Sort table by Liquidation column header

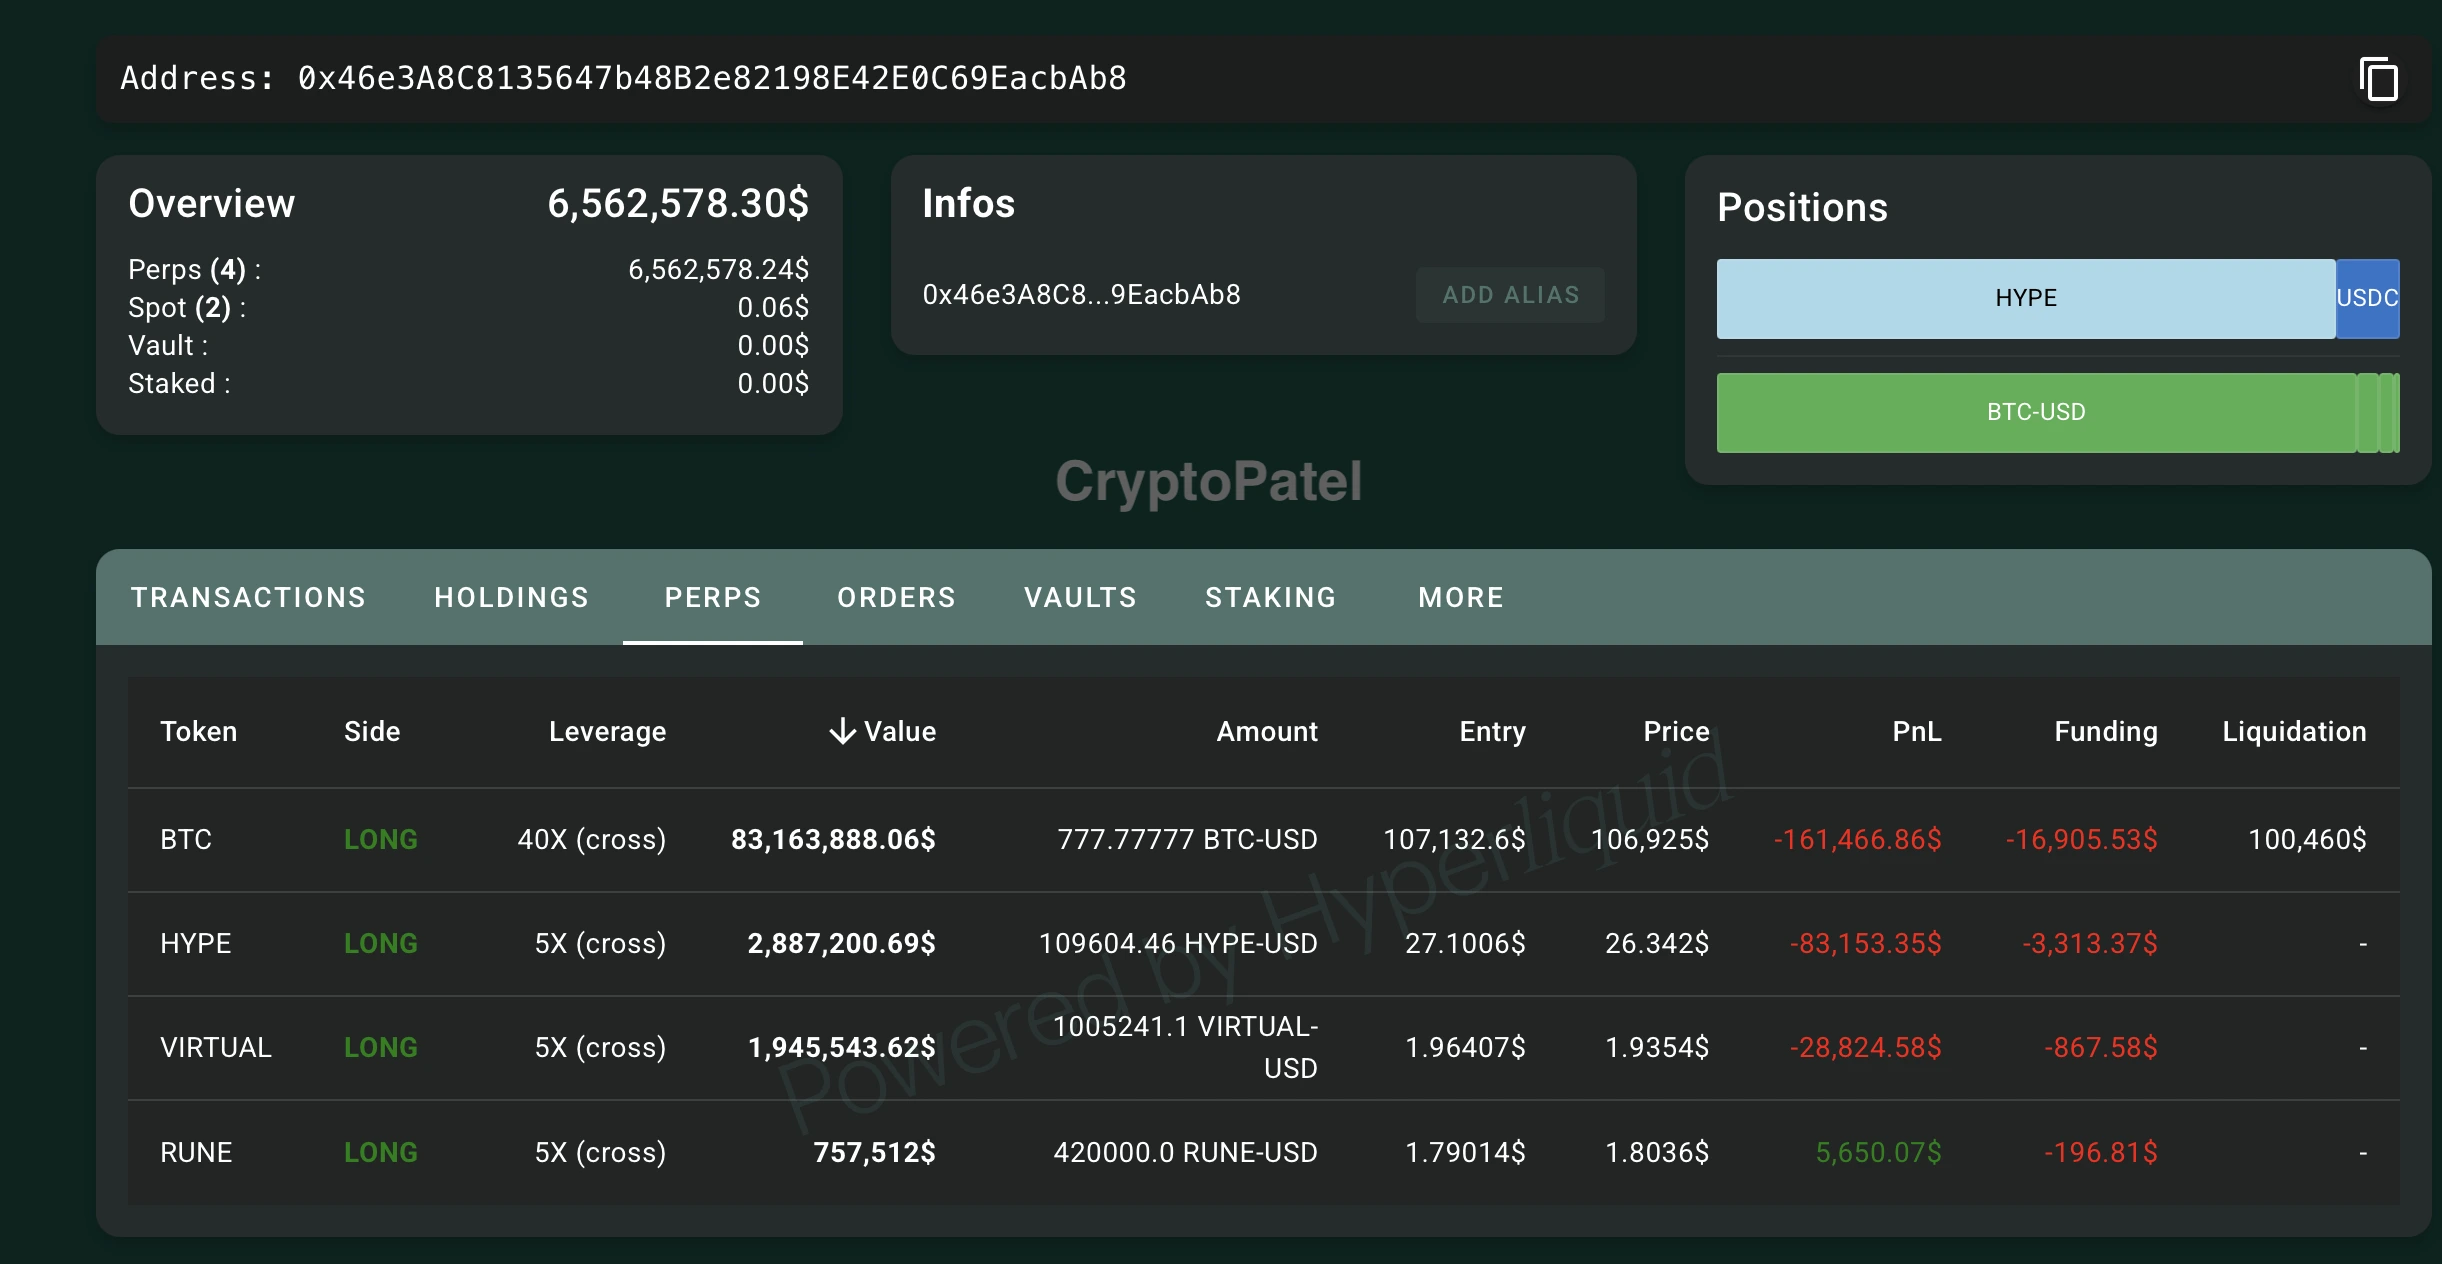coord(2294,732)
